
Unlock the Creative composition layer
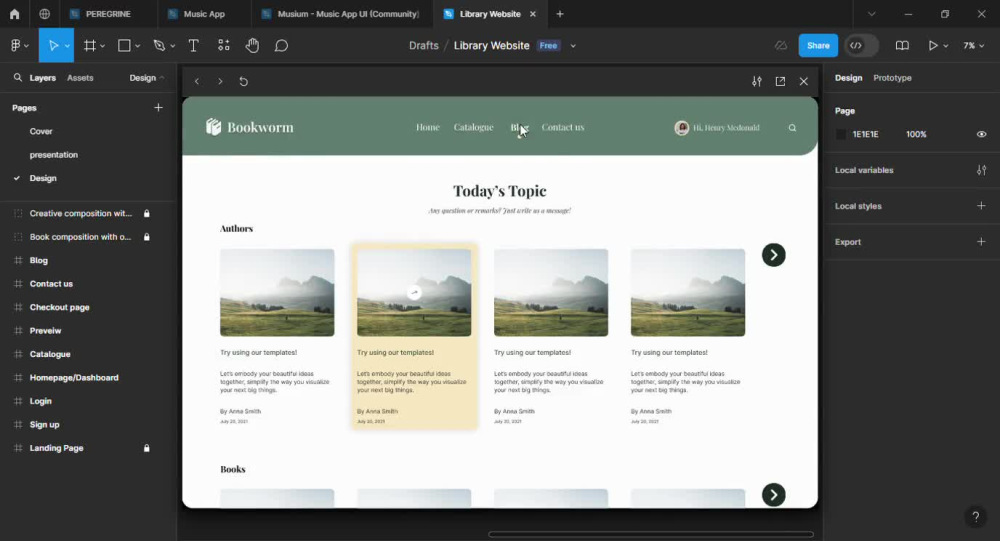(x=147, y=213)
